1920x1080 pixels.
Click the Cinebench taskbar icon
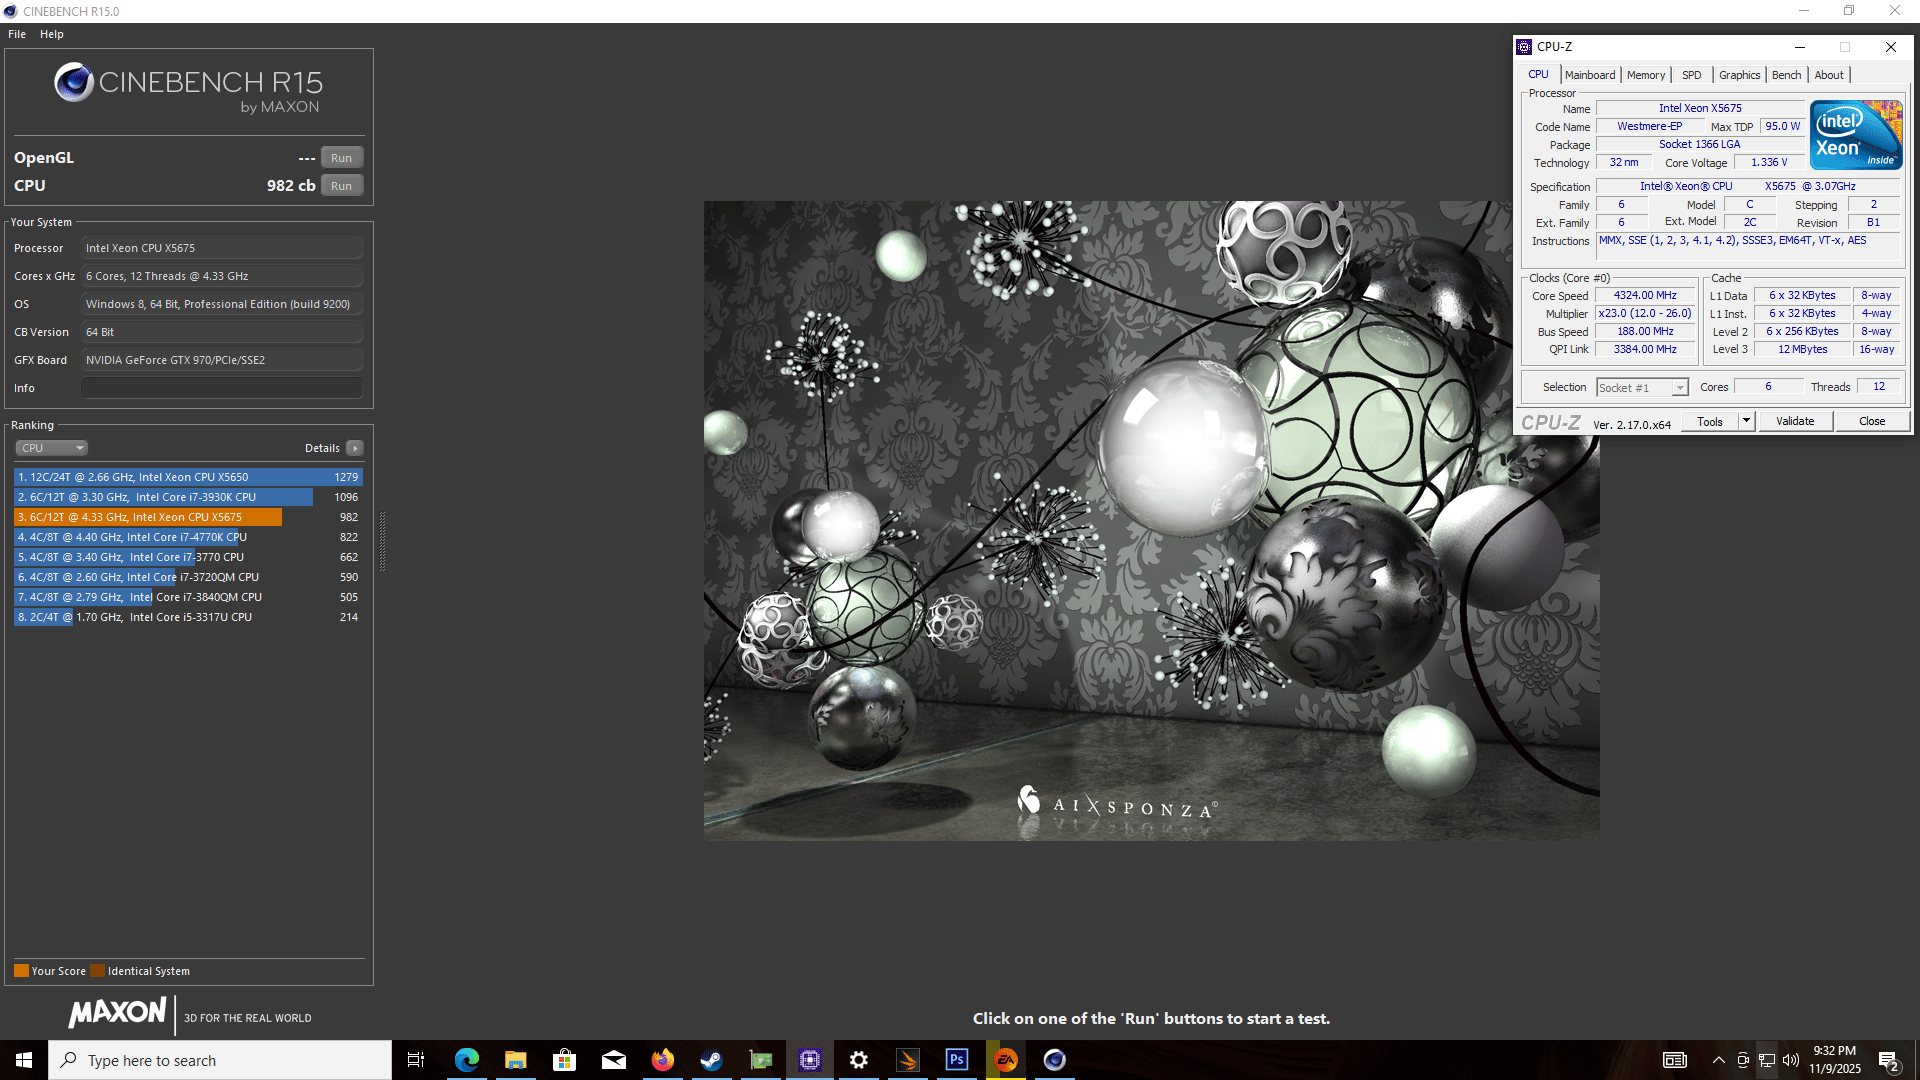click(x=1055, y=1060)
